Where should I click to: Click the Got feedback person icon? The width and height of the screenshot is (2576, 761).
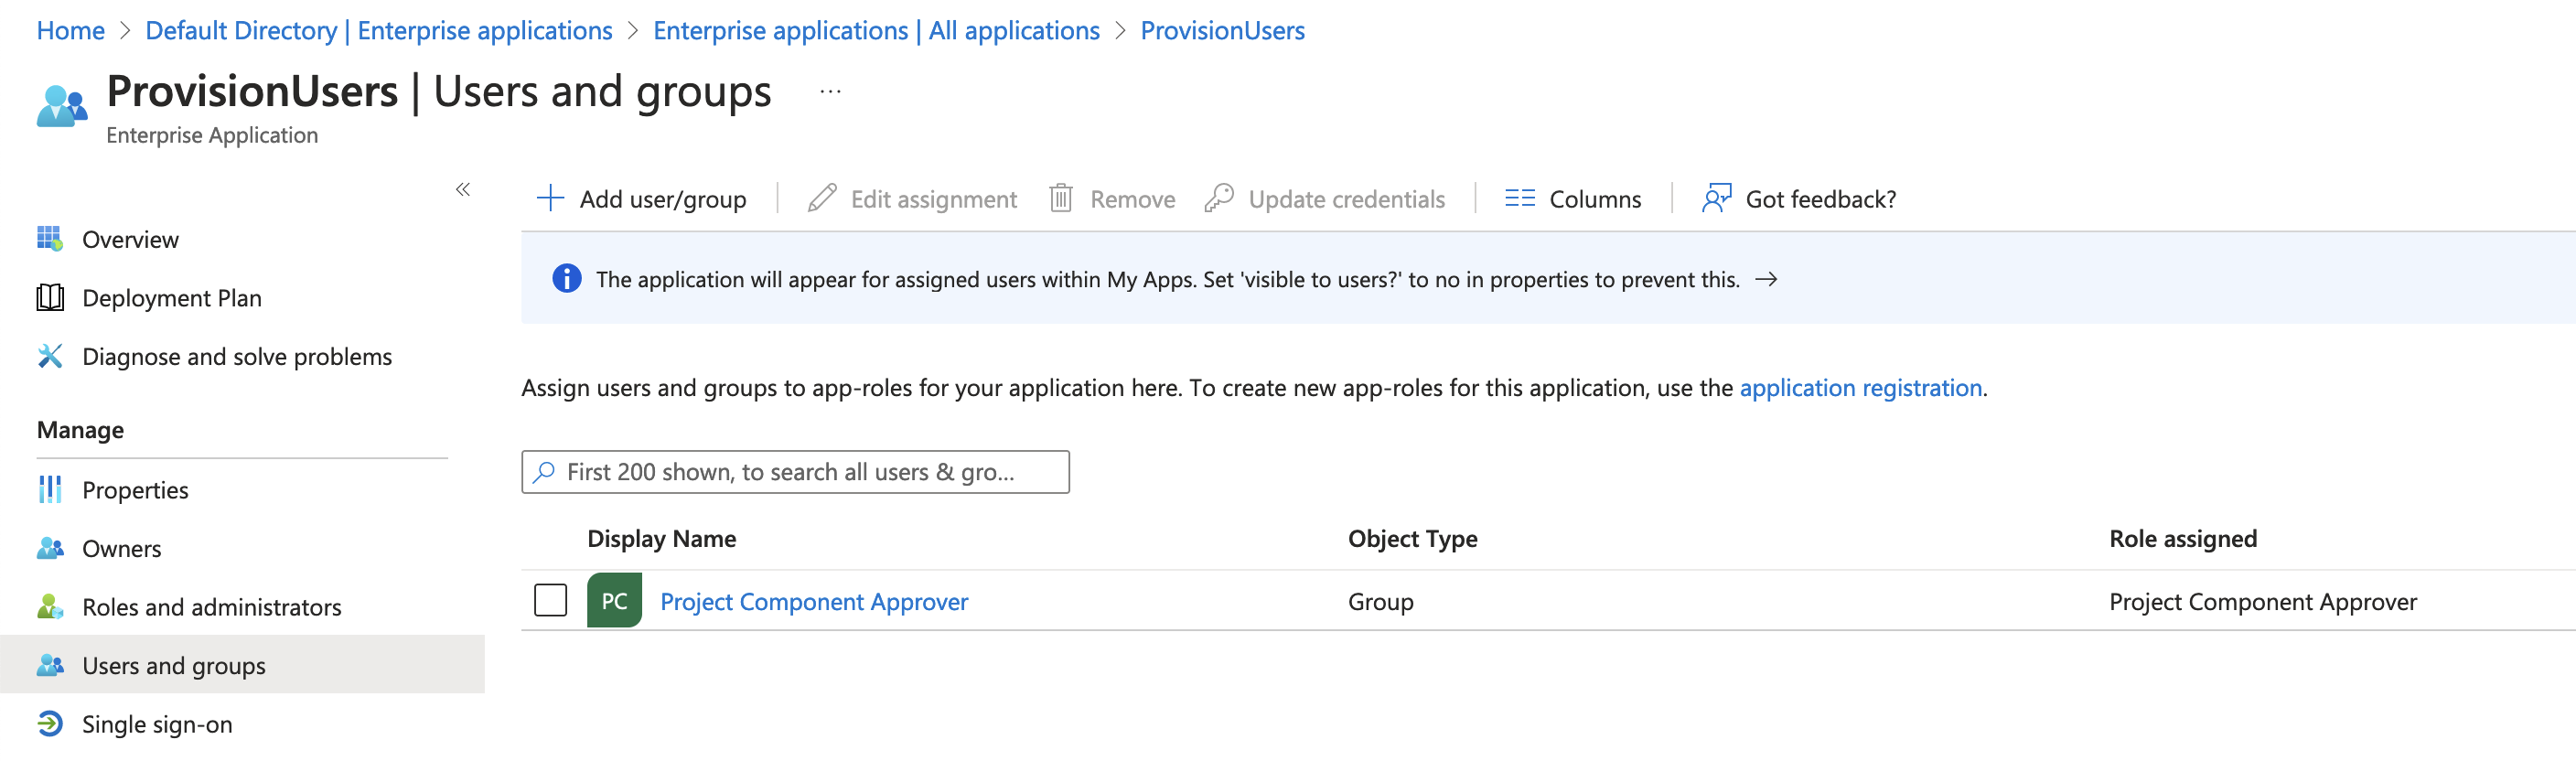point(1717,198)
